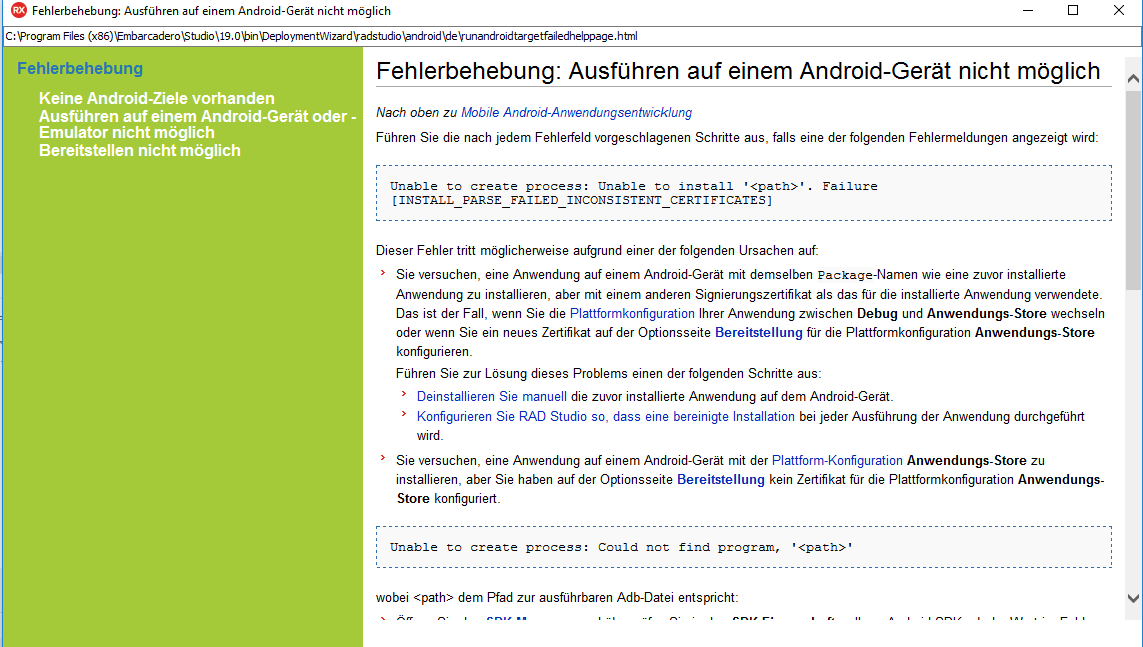Image resolution: width=1143 pixels, height=647 pixels.
Task: Go to 'Ausführen auf einem Android-Gerät oder -Emulator' topic
Action: click(x=197, y=124)
